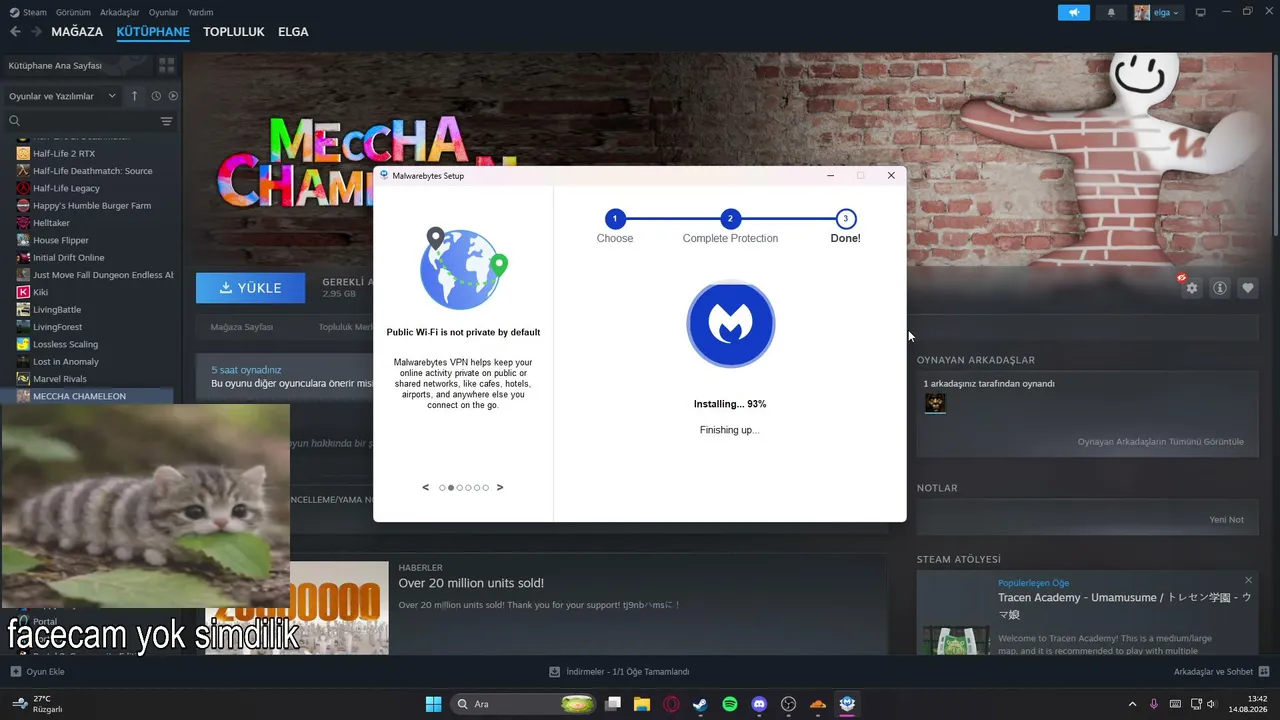Viewport: 1280px width, 720px height.
Task: Go to previous slide in Malwarebytes Setup
Action: pos(426,487)
